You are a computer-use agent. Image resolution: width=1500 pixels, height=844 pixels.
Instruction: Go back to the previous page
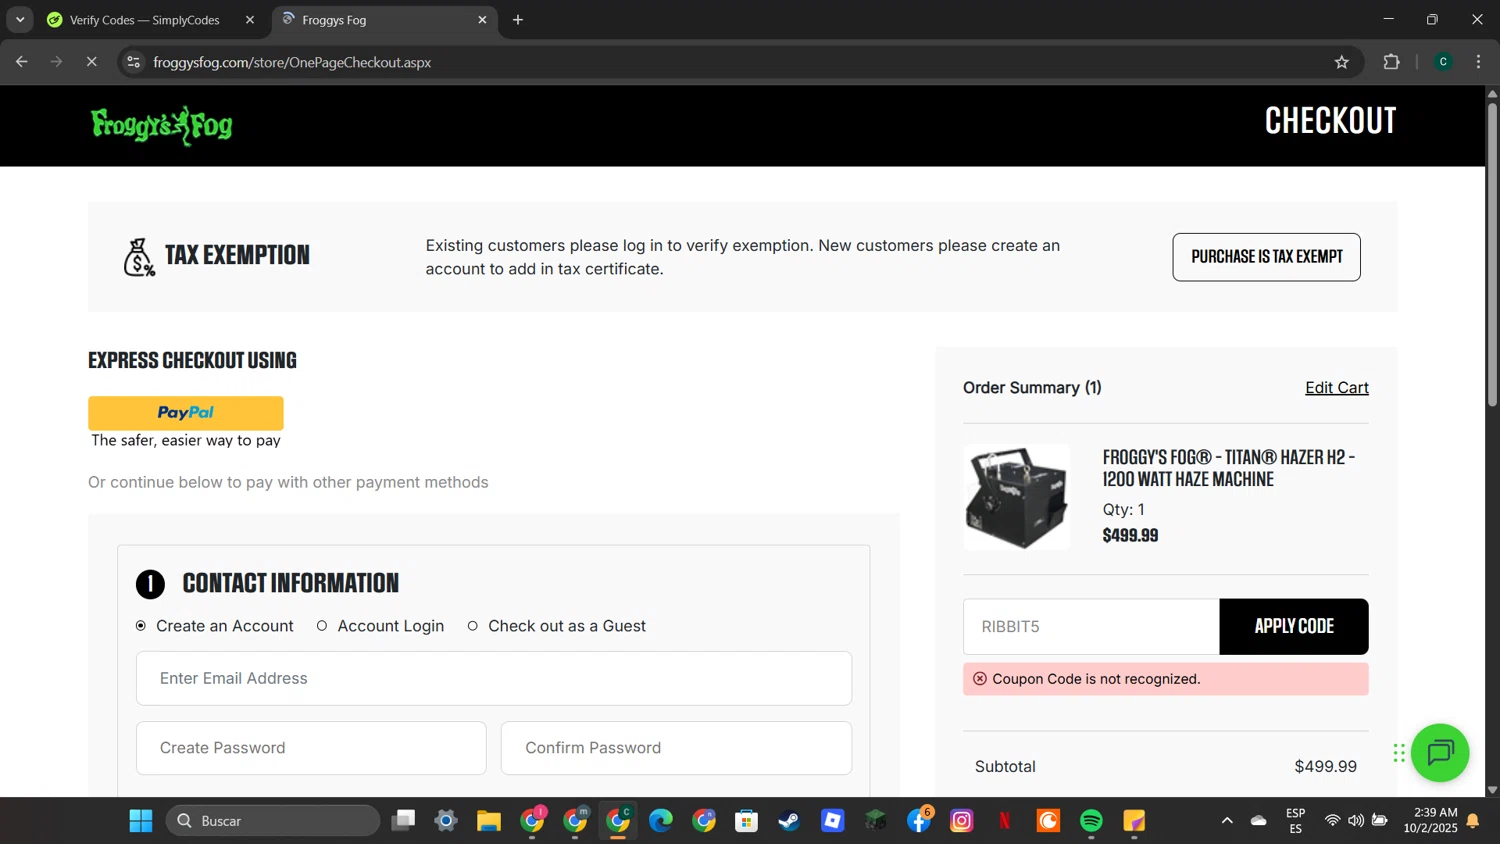tap(22, 62)
